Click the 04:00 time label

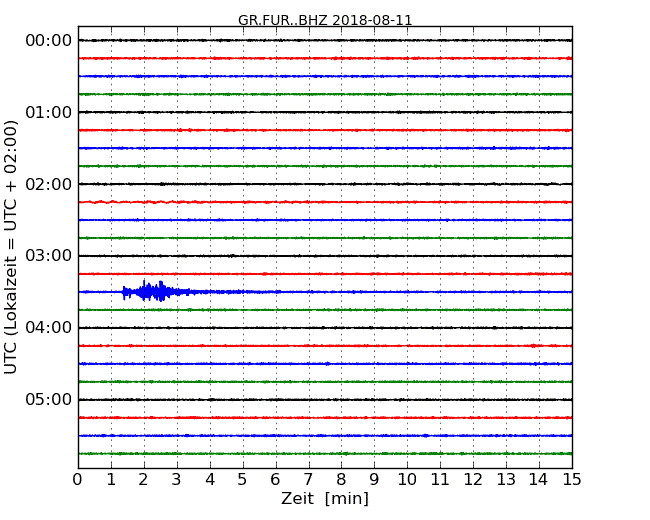49,328
